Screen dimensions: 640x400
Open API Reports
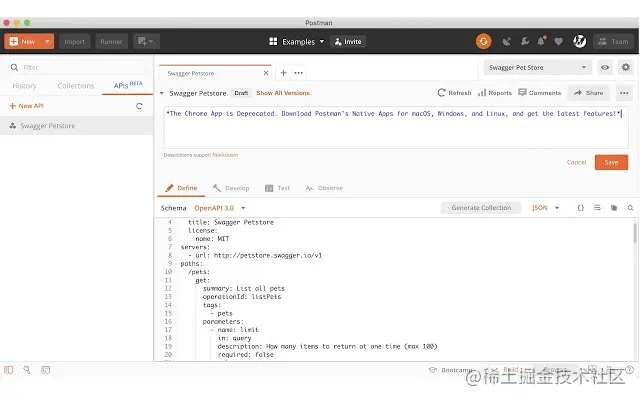click(495, 93)
